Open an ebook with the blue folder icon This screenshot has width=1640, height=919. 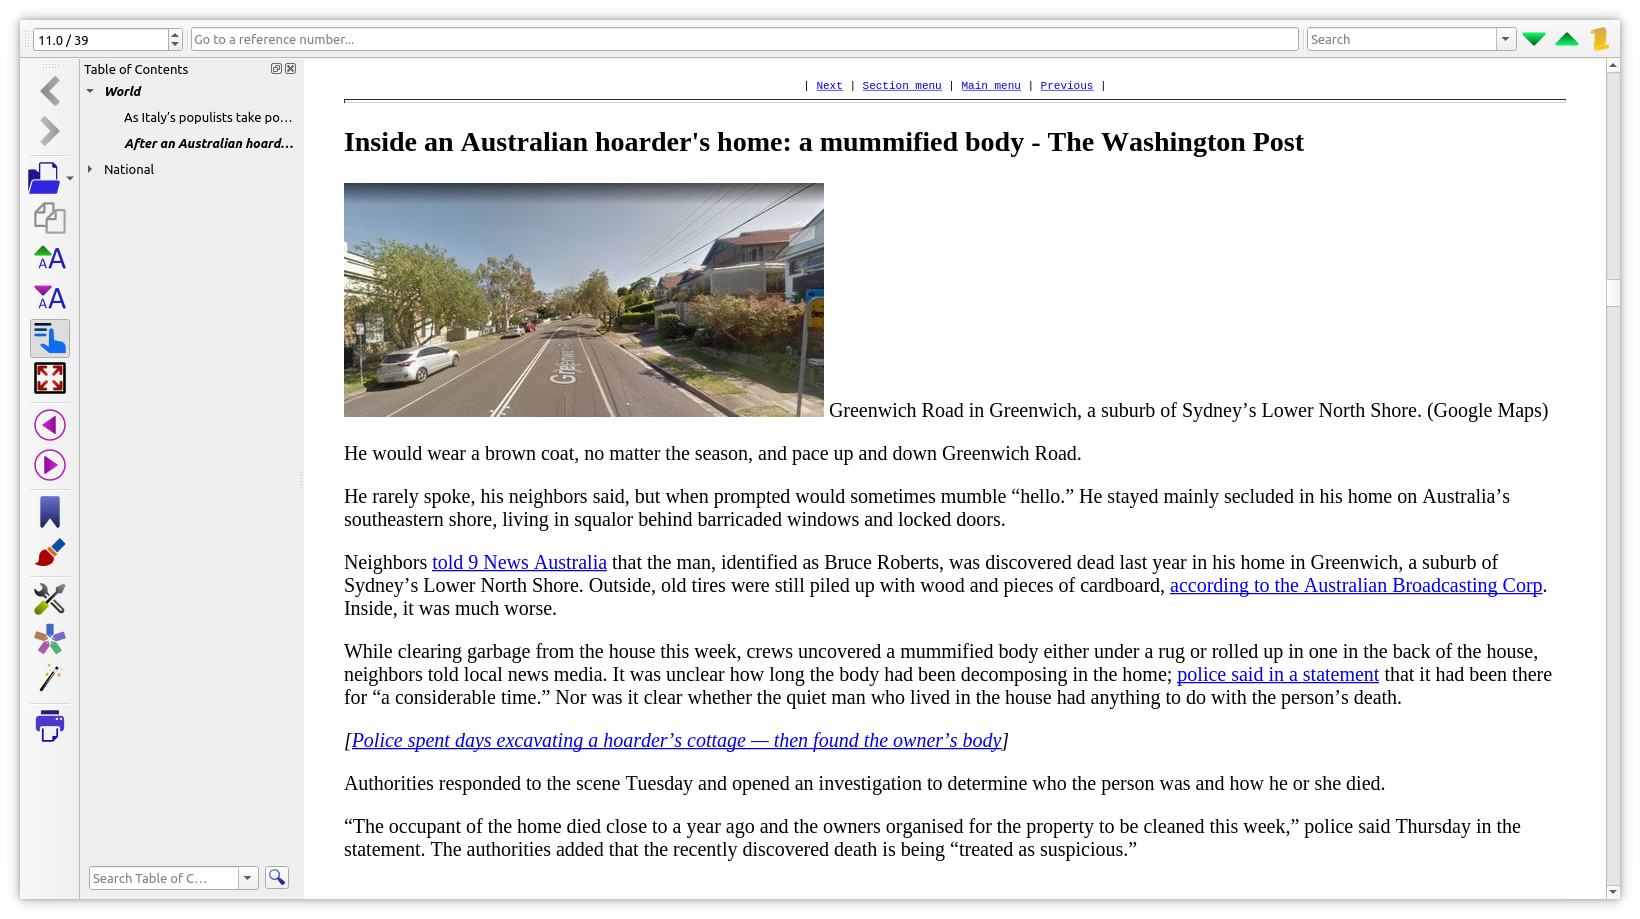point(44,178)
